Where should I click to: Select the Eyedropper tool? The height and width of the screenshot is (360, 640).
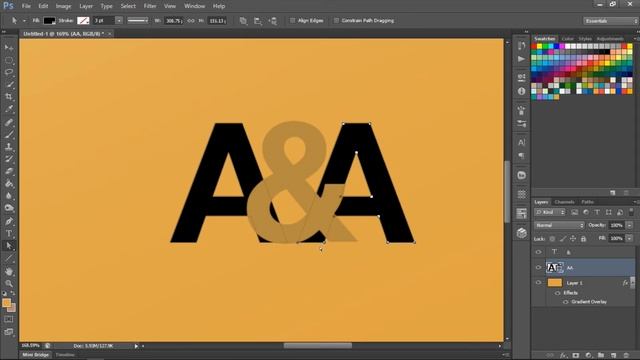coord(9,109)
